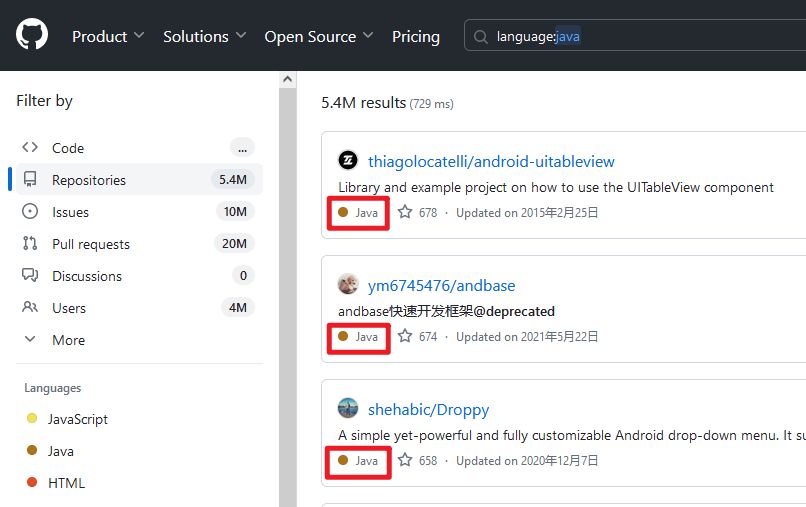Open ym6745476/andbase repository
This screenshot has height=507, width=806.
pyautogui.click(x=442, y=285)
